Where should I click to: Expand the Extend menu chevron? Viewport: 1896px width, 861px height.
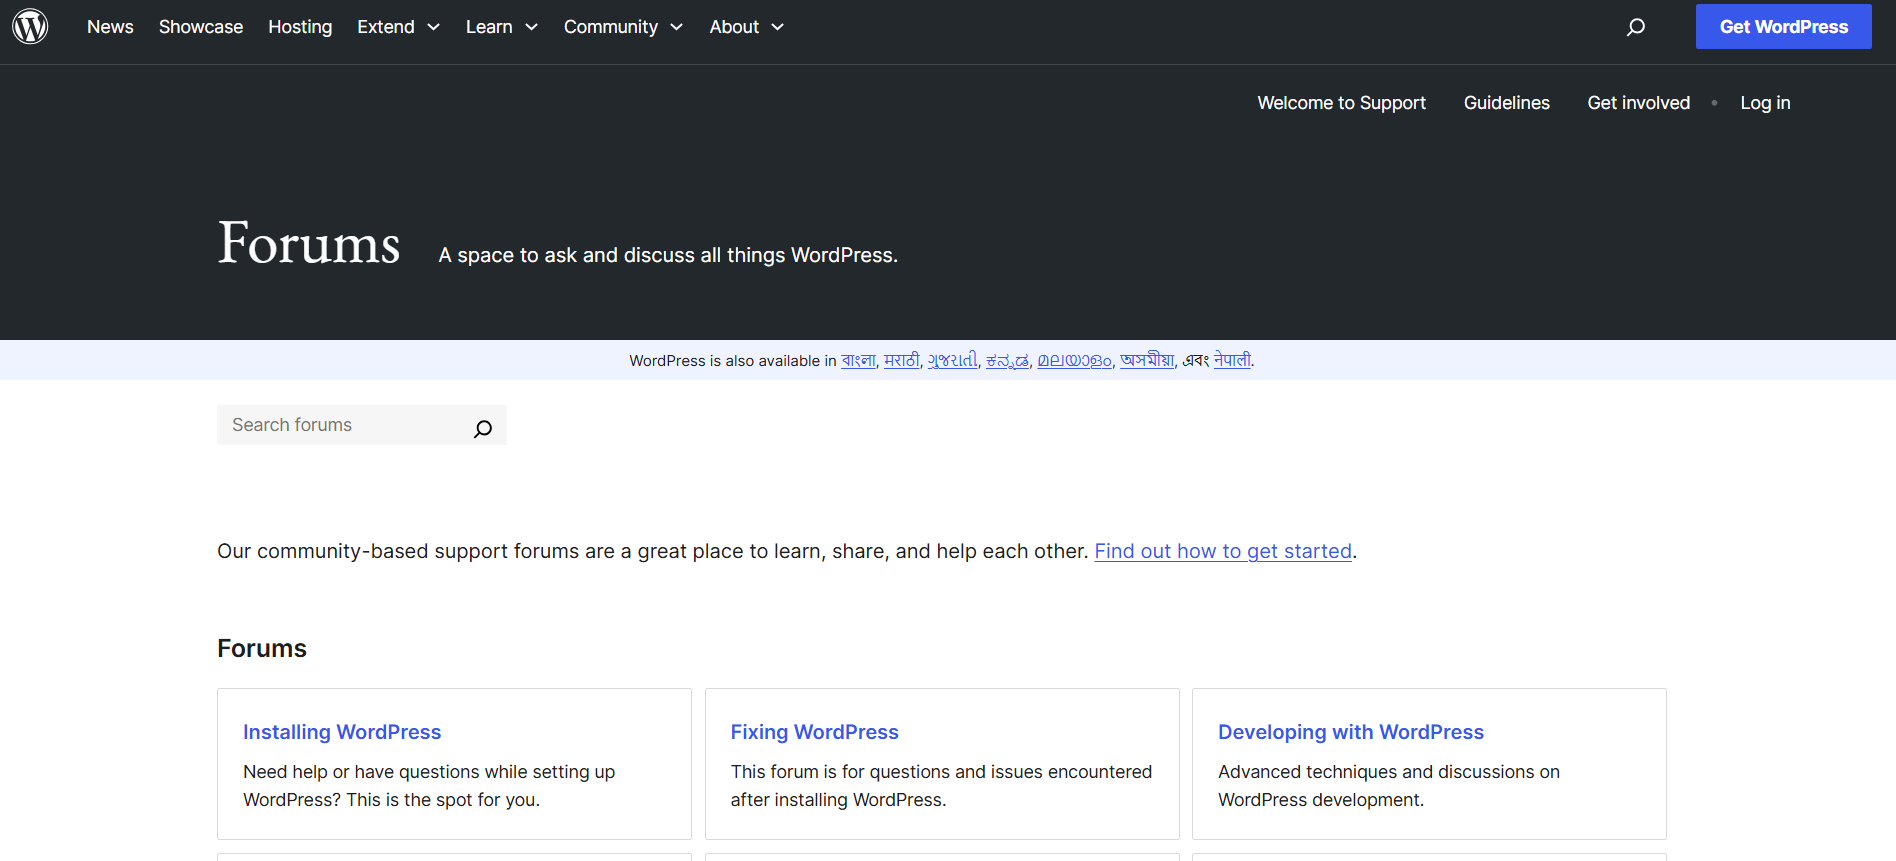[433, 27]
